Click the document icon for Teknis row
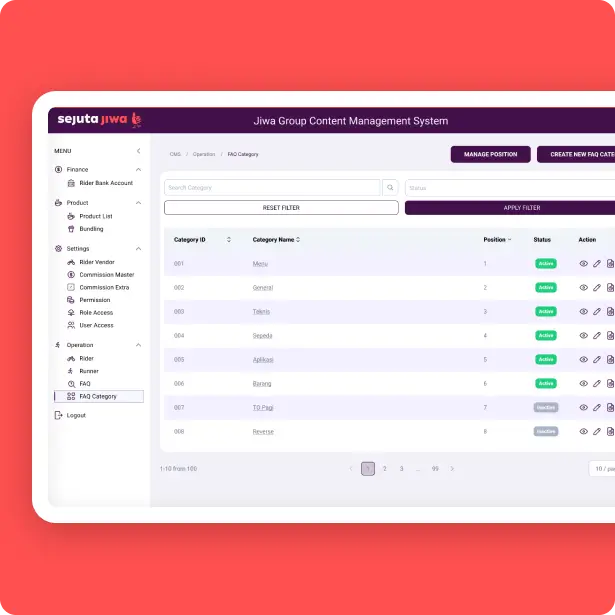Viewport: 615px width, 615px height. click(610, 312)
